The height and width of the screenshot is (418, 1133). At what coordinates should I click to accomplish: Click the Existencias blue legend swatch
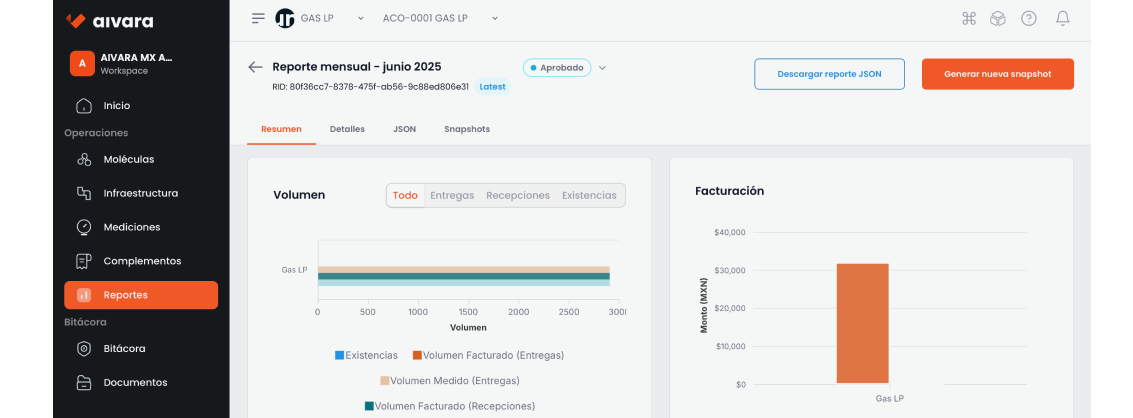pyautogui.click(x=340, y=355)
